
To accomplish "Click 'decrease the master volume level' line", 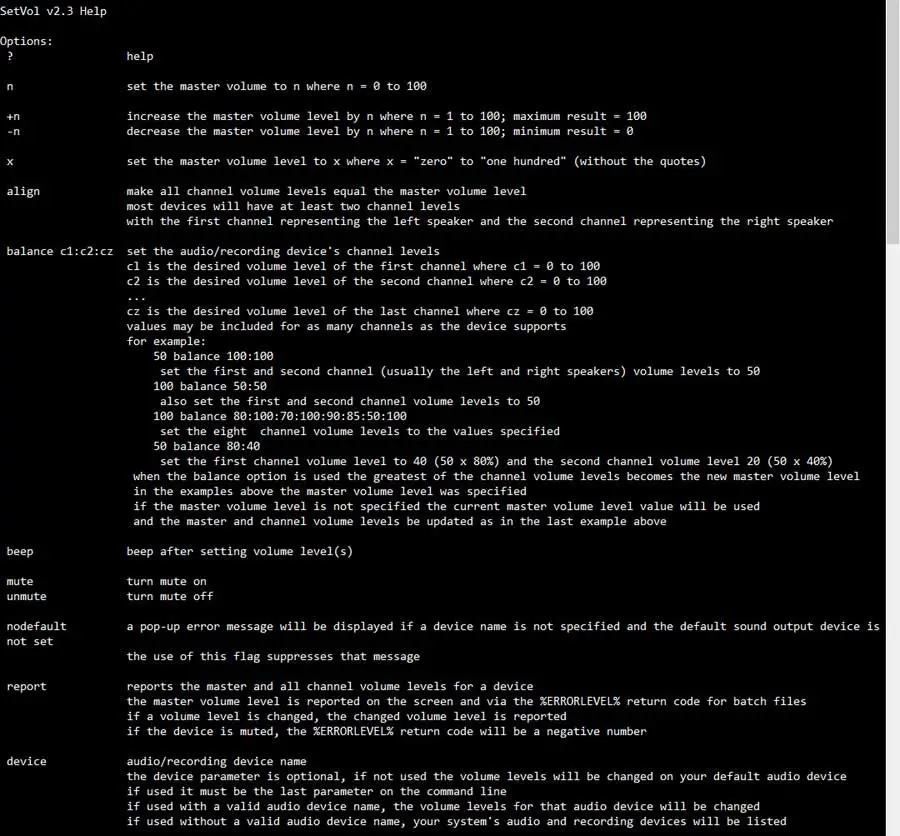I will click(380, 131).
